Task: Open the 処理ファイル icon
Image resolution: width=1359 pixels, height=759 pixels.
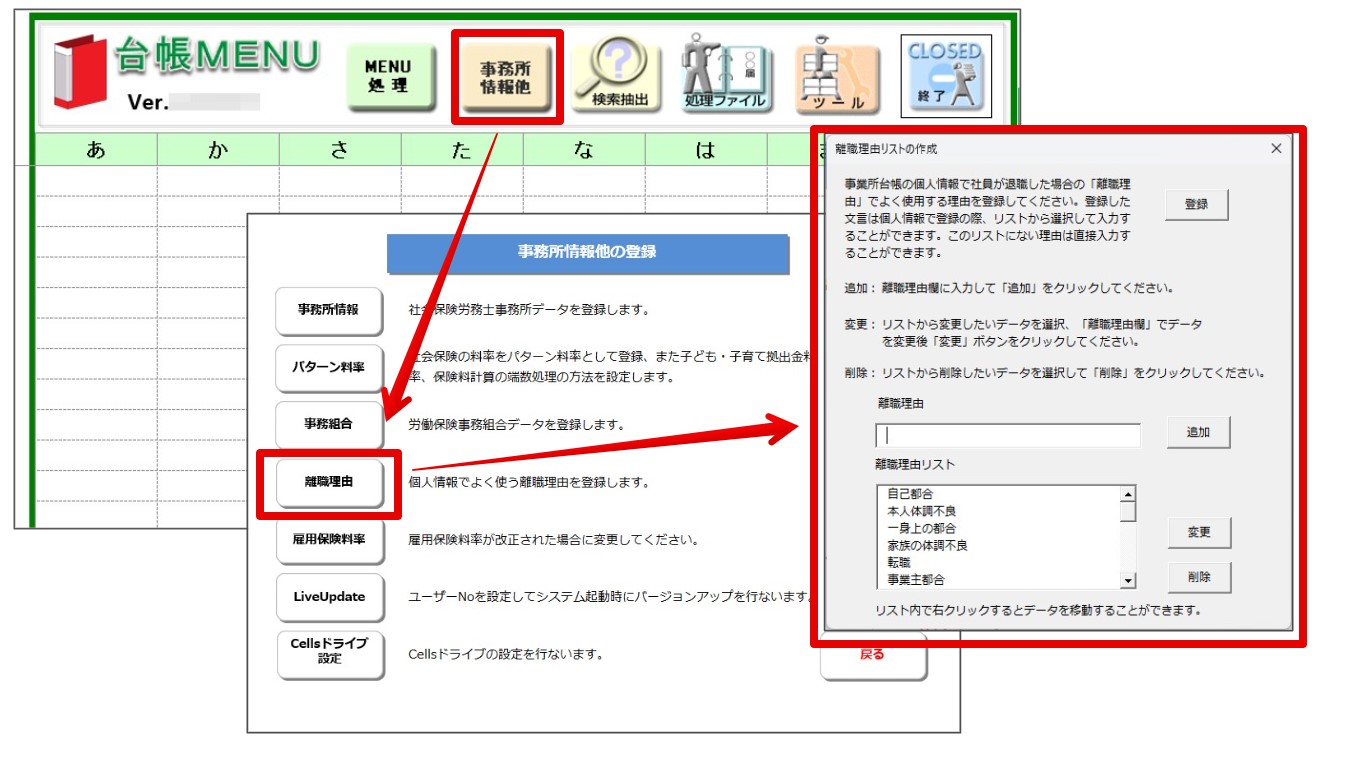Action: click(x=725, y=75)
